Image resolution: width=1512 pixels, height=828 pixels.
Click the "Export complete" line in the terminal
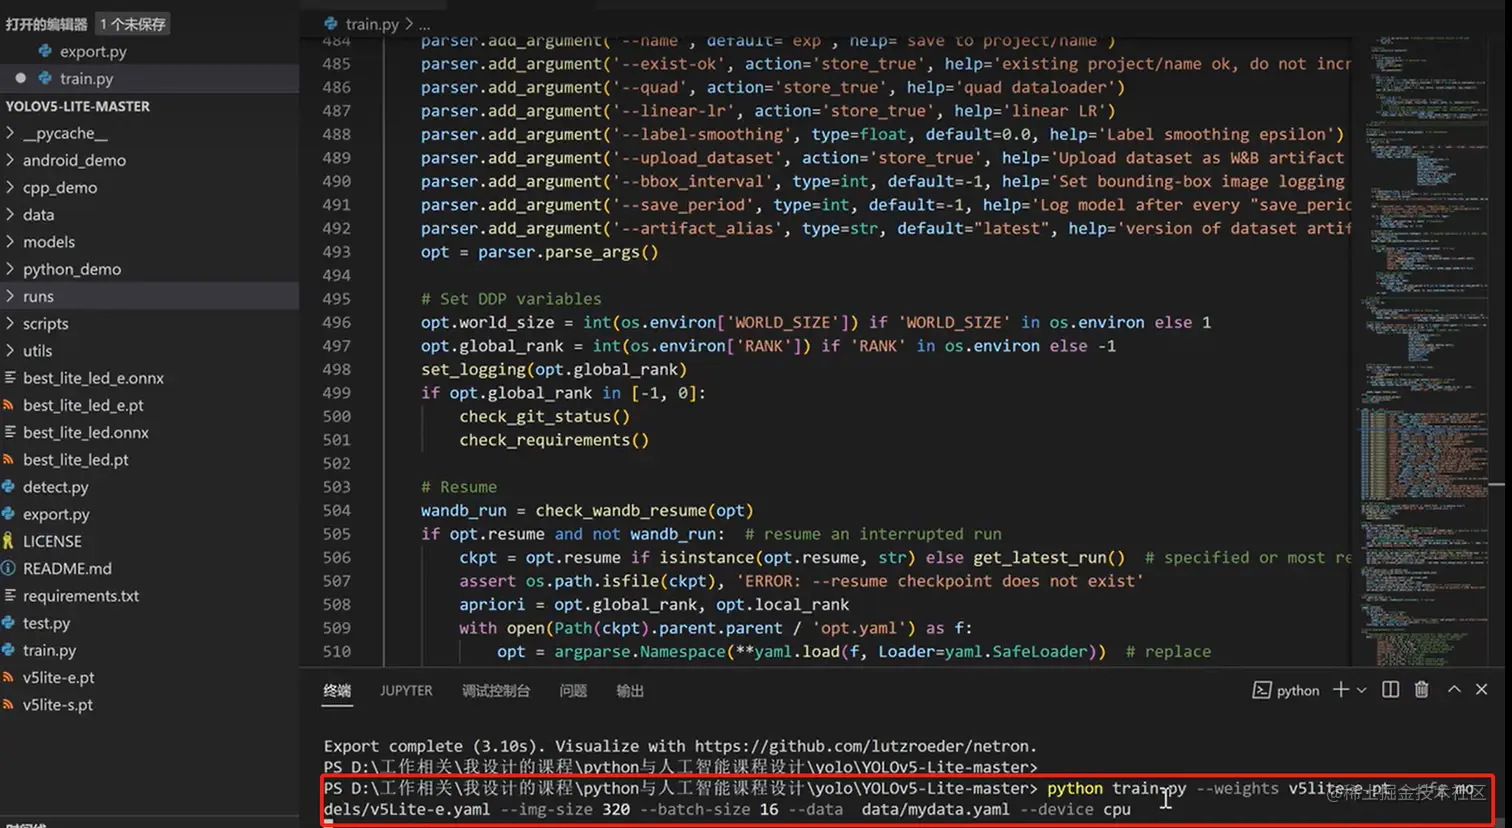pos(680,746)
